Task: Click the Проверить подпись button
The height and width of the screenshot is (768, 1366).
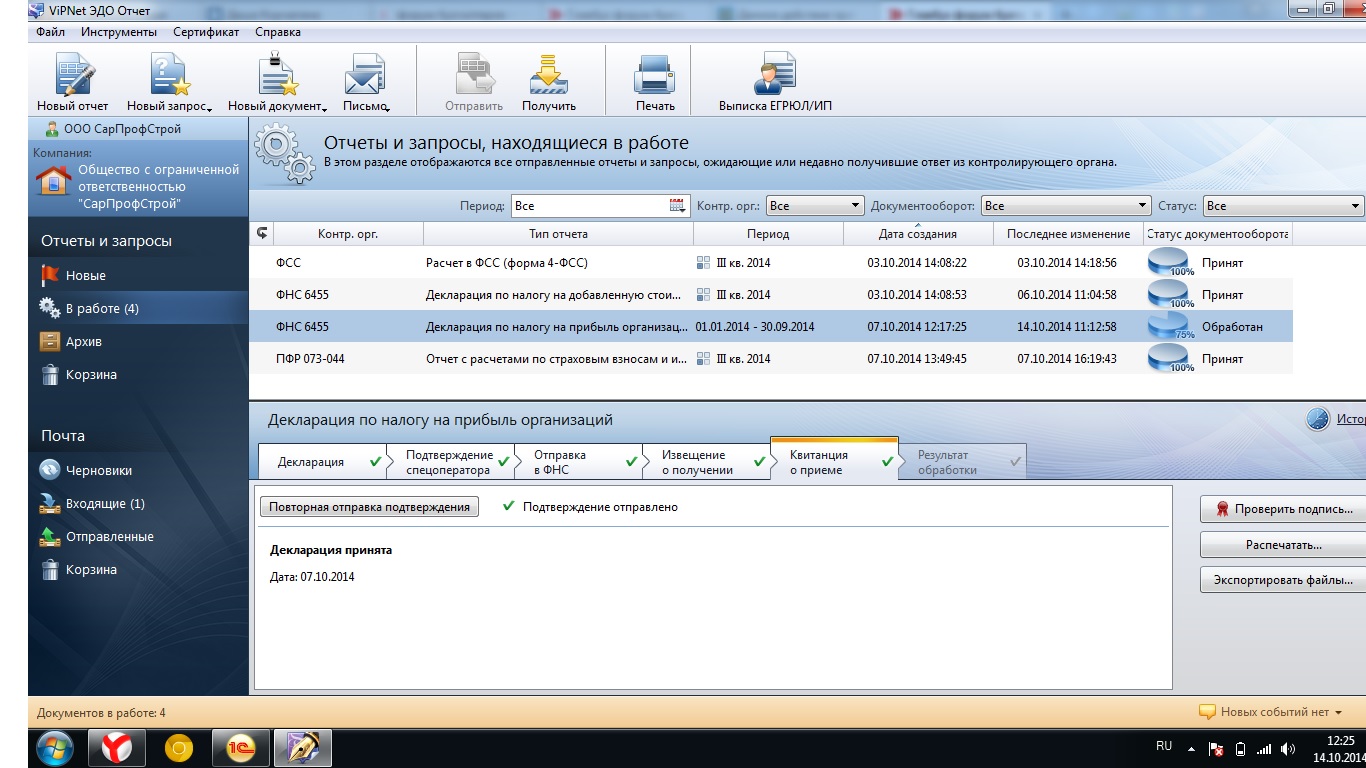Action: click(1283, 509)
